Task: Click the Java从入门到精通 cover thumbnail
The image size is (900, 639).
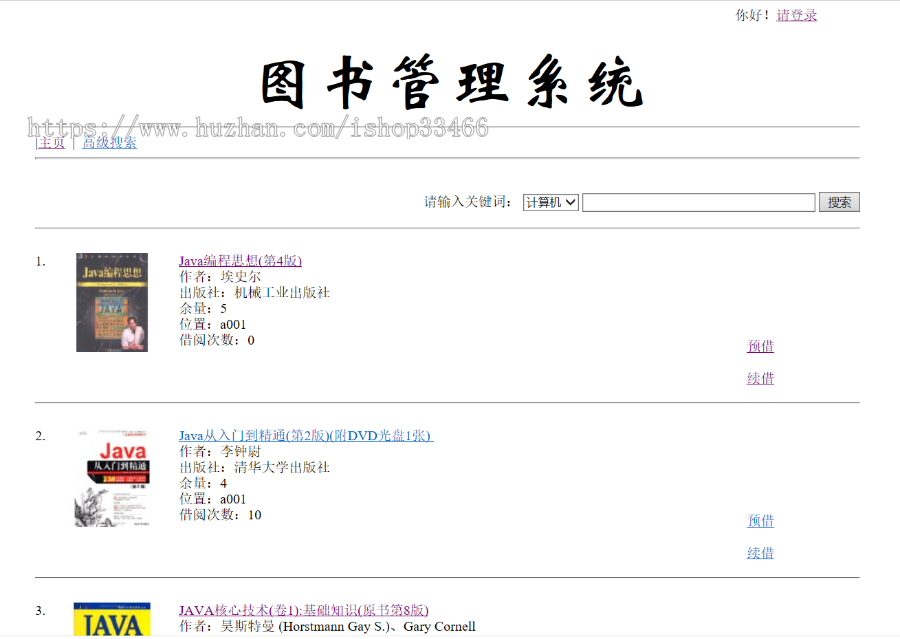Action: 111,477
